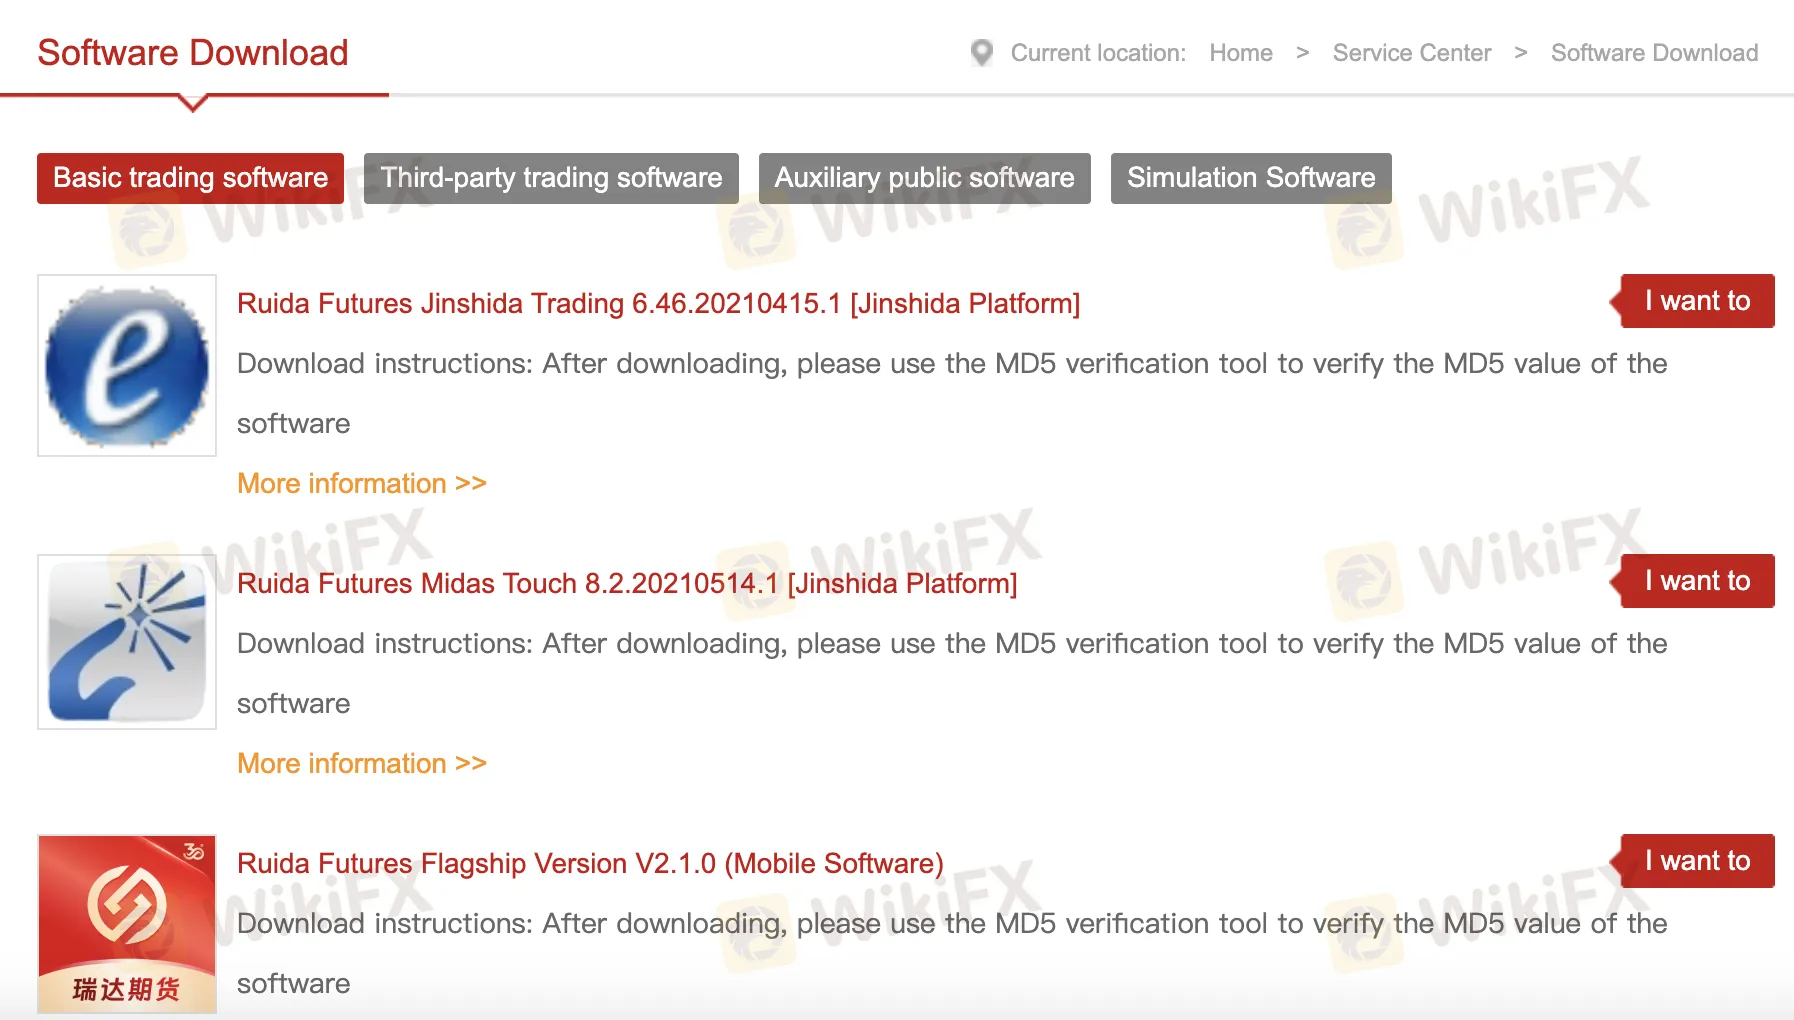Click the I want to button for Midas Touch
Image resolution: width=1794 pixels, height=1020 pixels.
pyautogui.click(x=1697, y=581)
